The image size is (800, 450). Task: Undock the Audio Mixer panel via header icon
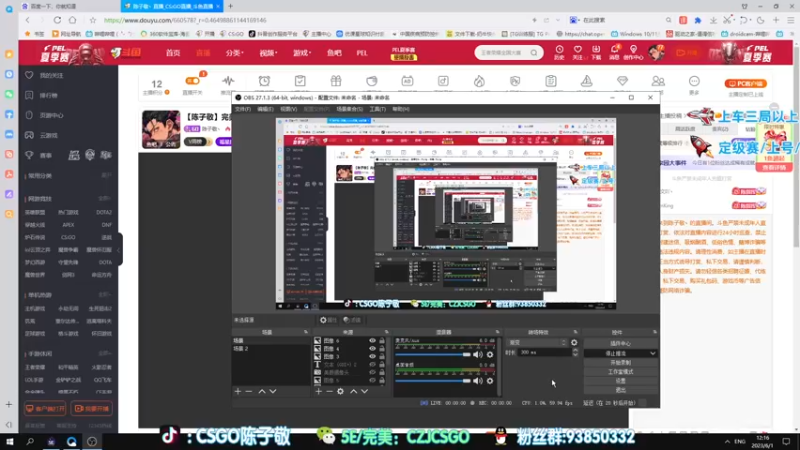coord(497,332)
